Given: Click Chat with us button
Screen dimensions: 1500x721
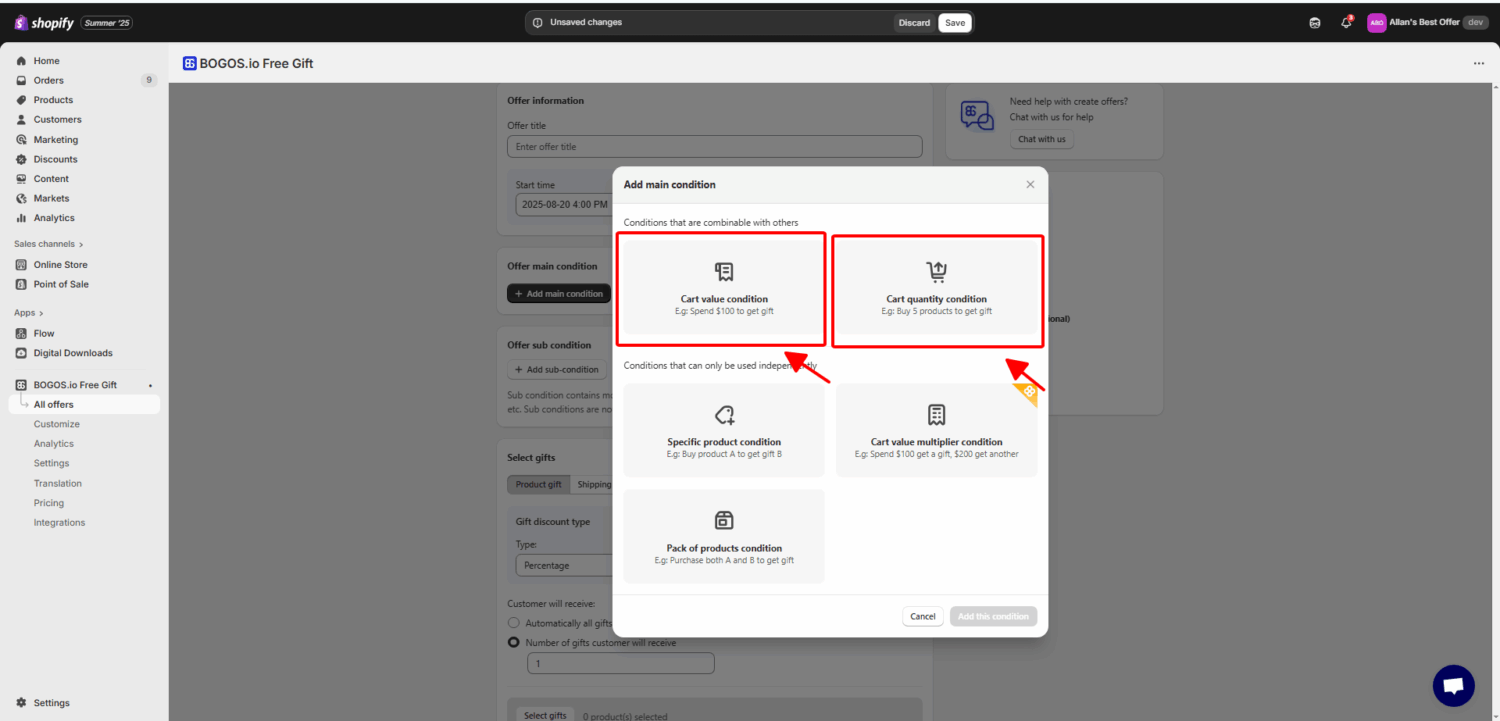Looking at the screenshot, I should [1041, 139].
